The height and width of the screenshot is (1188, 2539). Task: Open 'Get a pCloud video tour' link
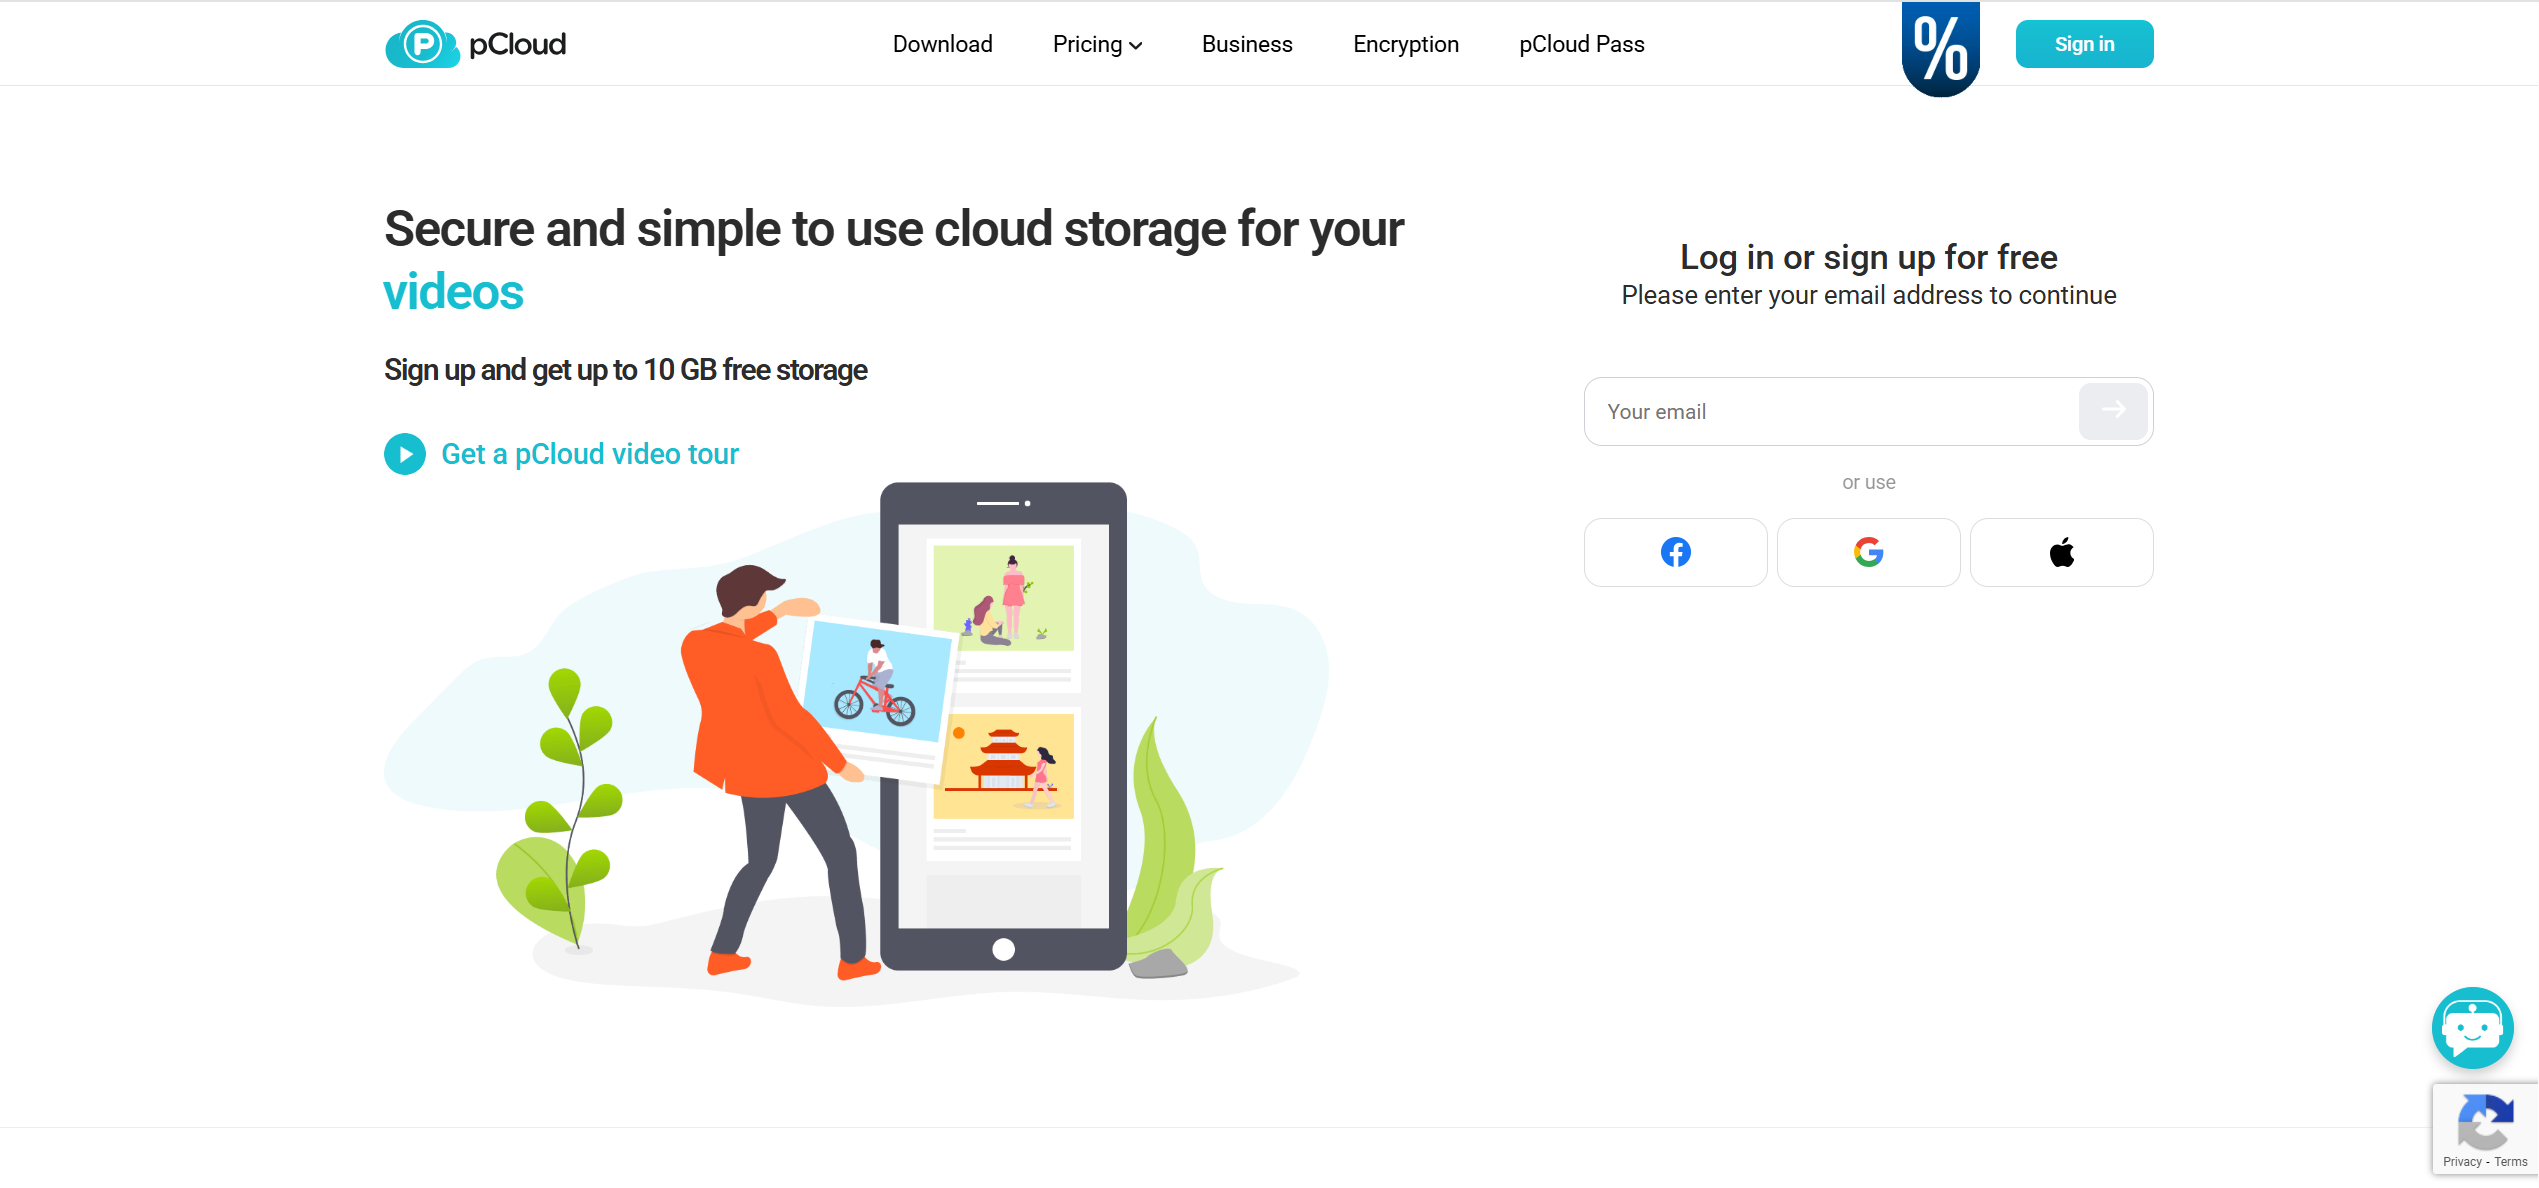[590, 454]
